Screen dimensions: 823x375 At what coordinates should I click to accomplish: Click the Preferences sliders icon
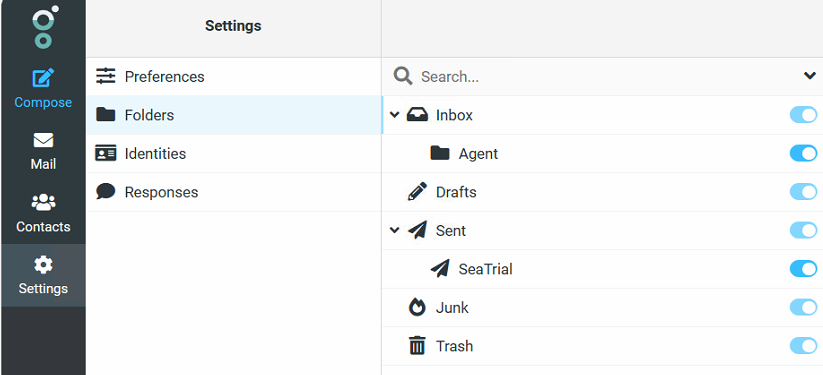pyautogui.click(x=105, y=76)
